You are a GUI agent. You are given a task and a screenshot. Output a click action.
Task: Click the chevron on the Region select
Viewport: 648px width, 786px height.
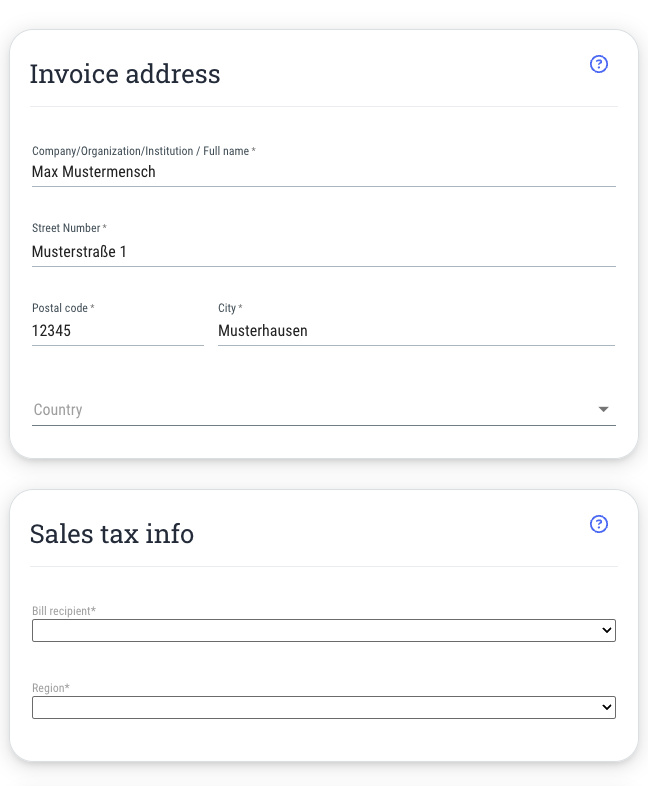[606, 708]
